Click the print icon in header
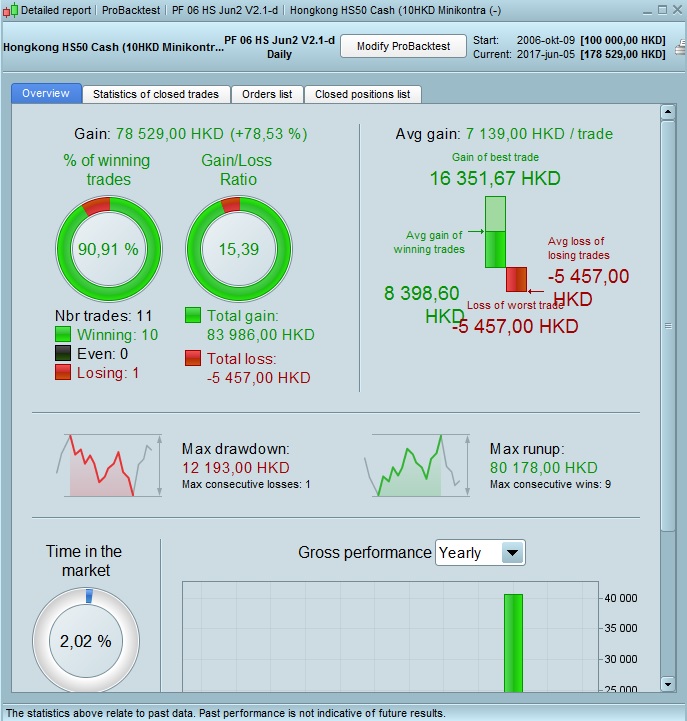 [x=681, y=47]
